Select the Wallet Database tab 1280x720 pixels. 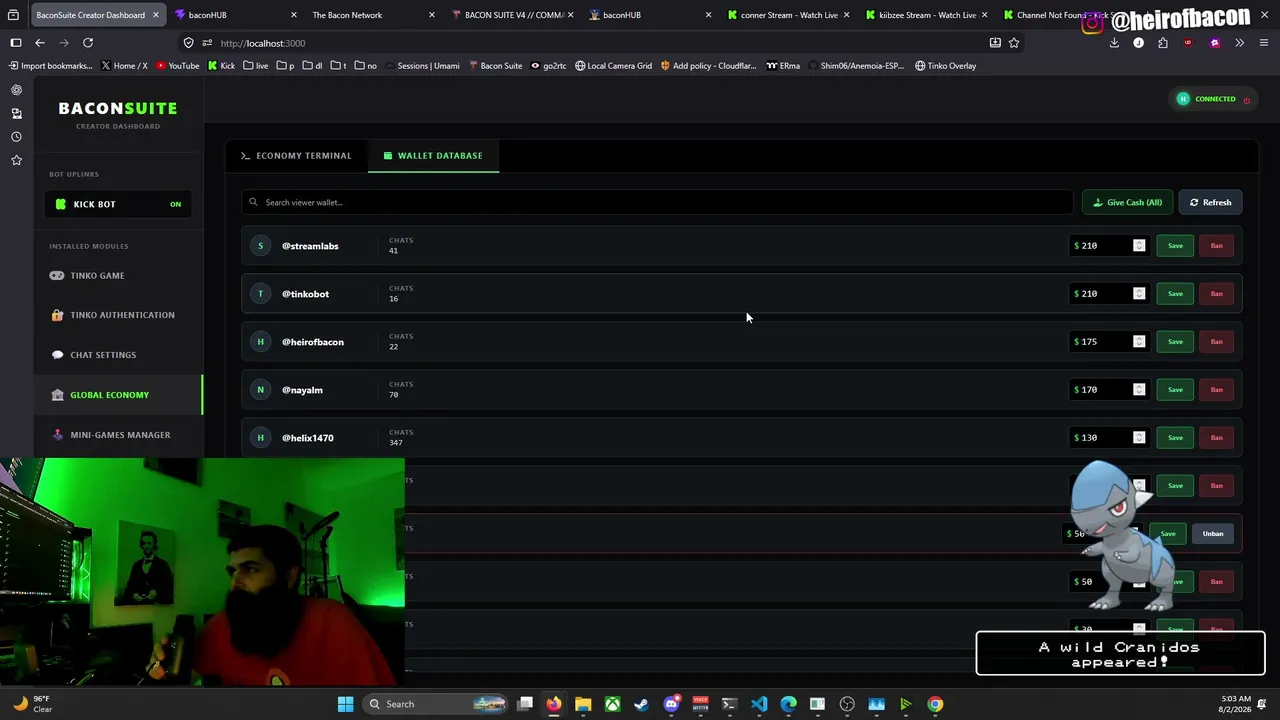tap(433, 155)
